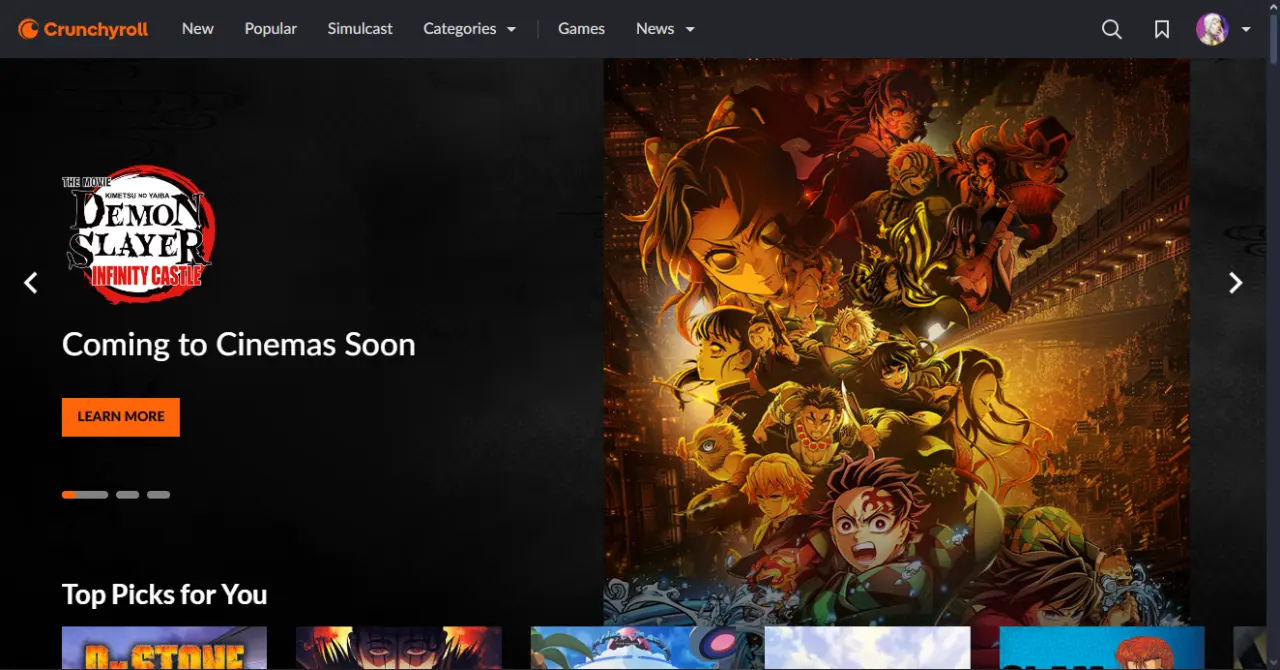
Task: Click the LEARN MORE button
Action: pos(121,417)
